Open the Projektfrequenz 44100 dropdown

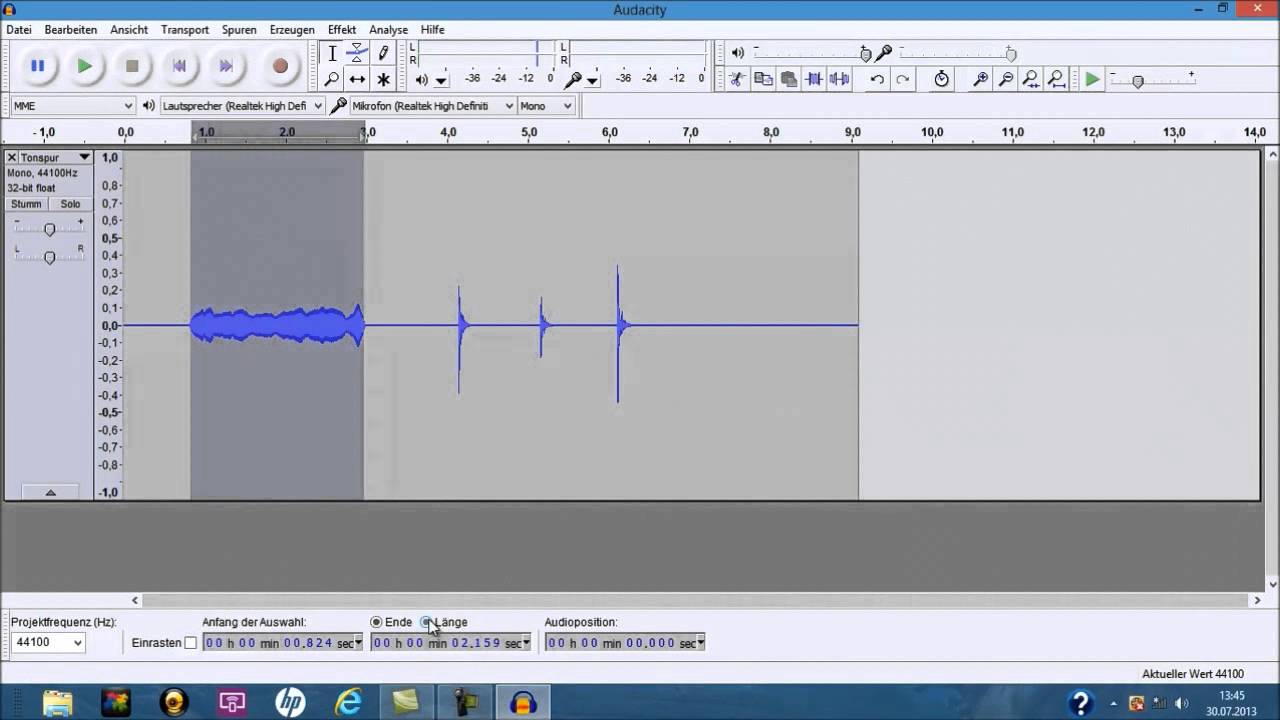[x=48, y=643]
